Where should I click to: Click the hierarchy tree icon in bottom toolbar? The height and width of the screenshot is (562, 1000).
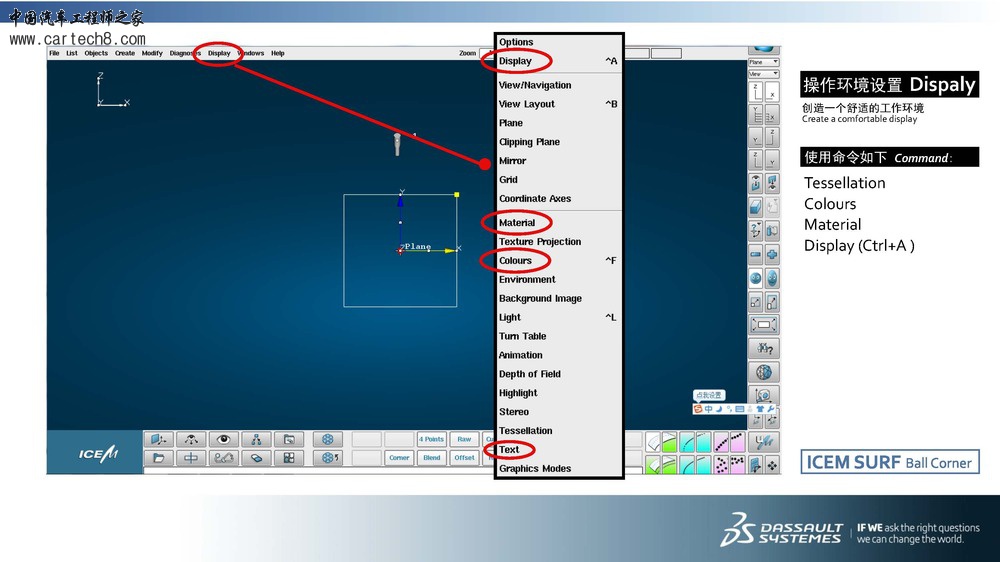coord(256,439)
